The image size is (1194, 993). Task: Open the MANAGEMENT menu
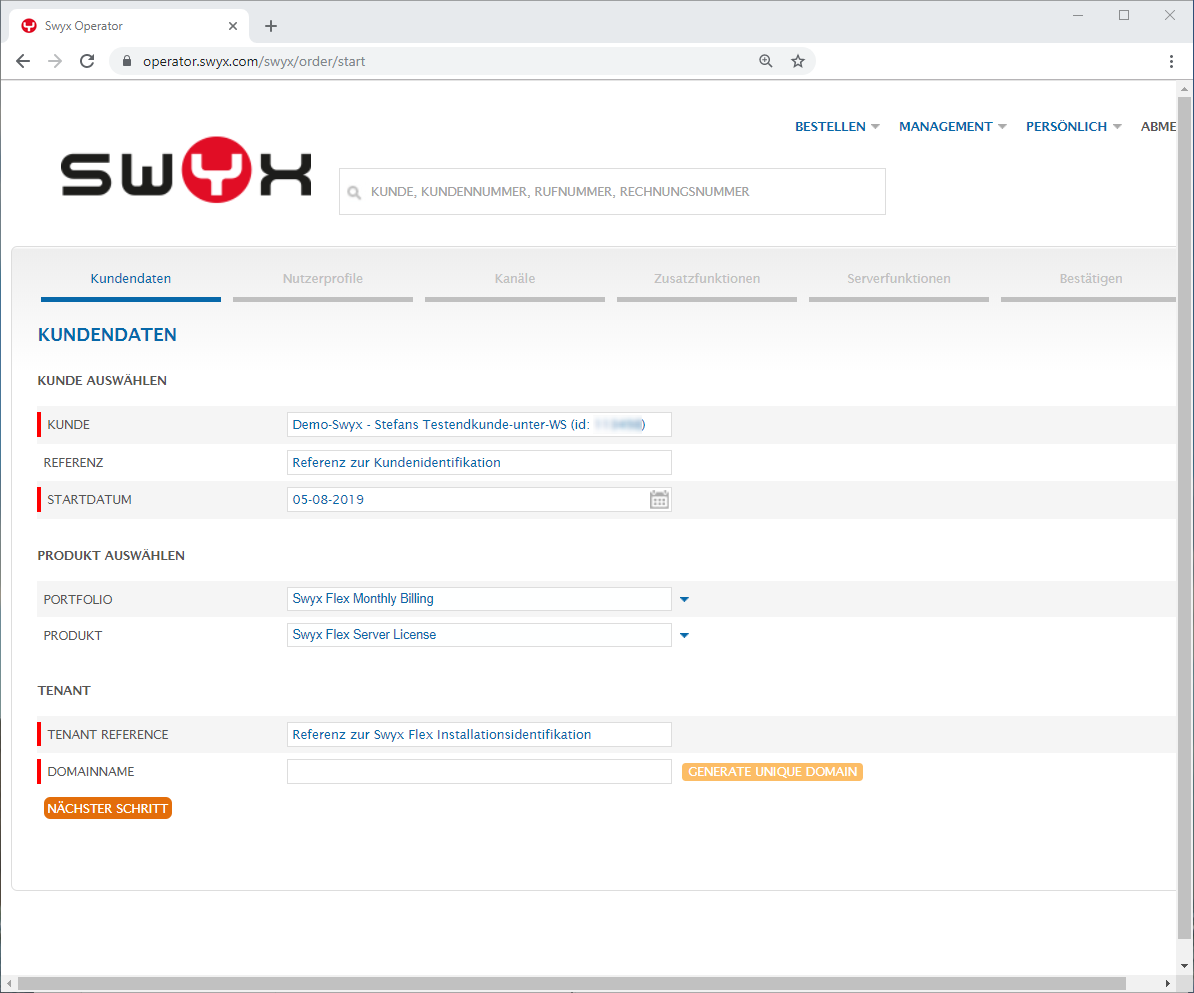(x=953, y=126)
